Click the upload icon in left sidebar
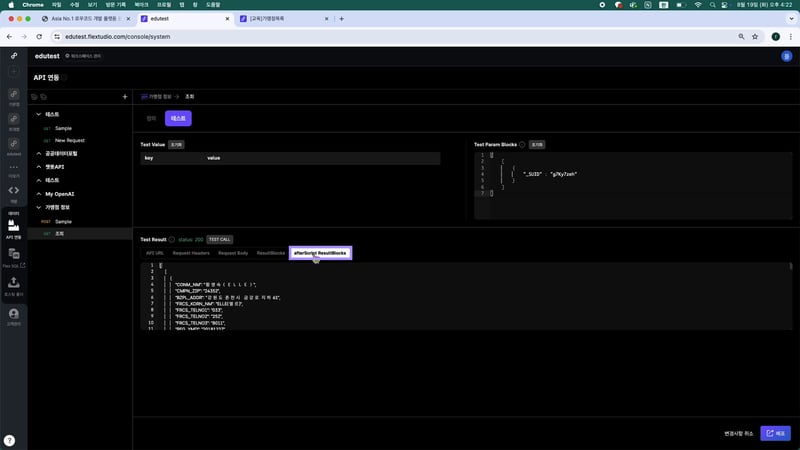The width and height of the screenshot is (800, 450). 14,284
